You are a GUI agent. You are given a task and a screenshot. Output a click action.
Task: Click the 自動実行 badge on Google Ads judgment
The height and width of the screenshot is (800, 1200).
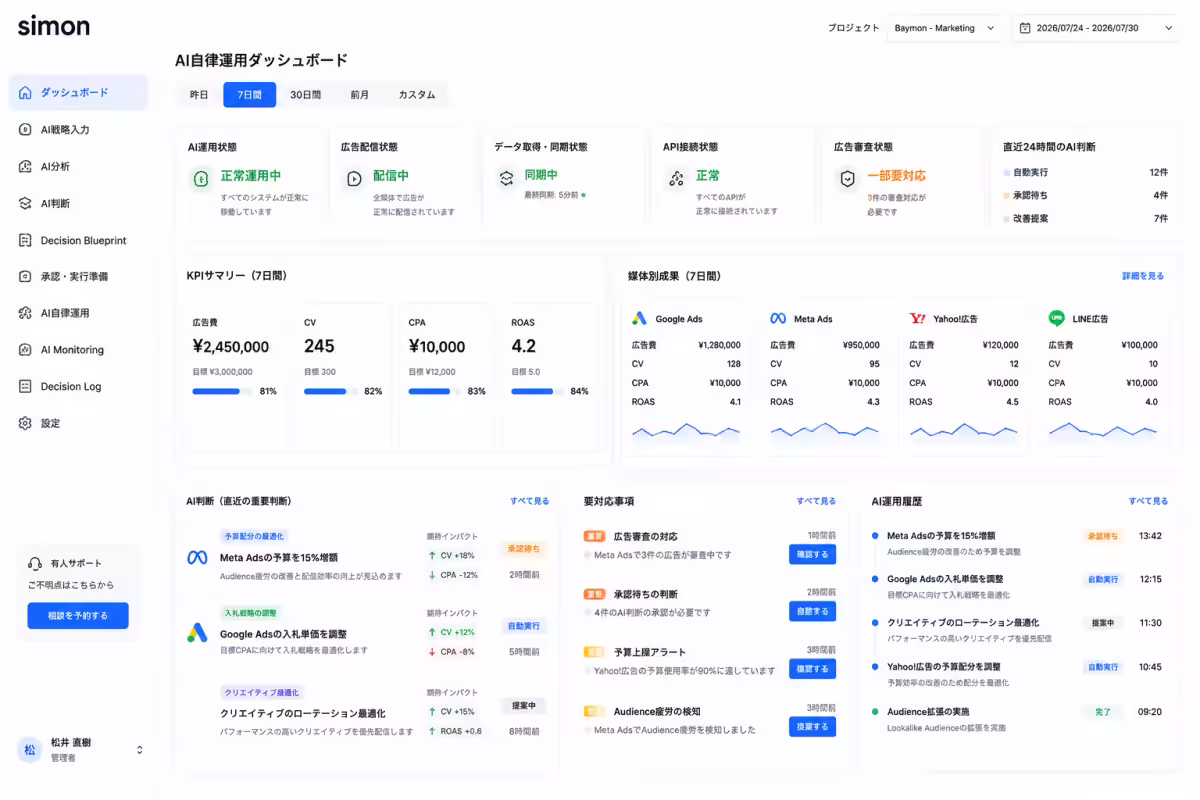coord(524,626)
